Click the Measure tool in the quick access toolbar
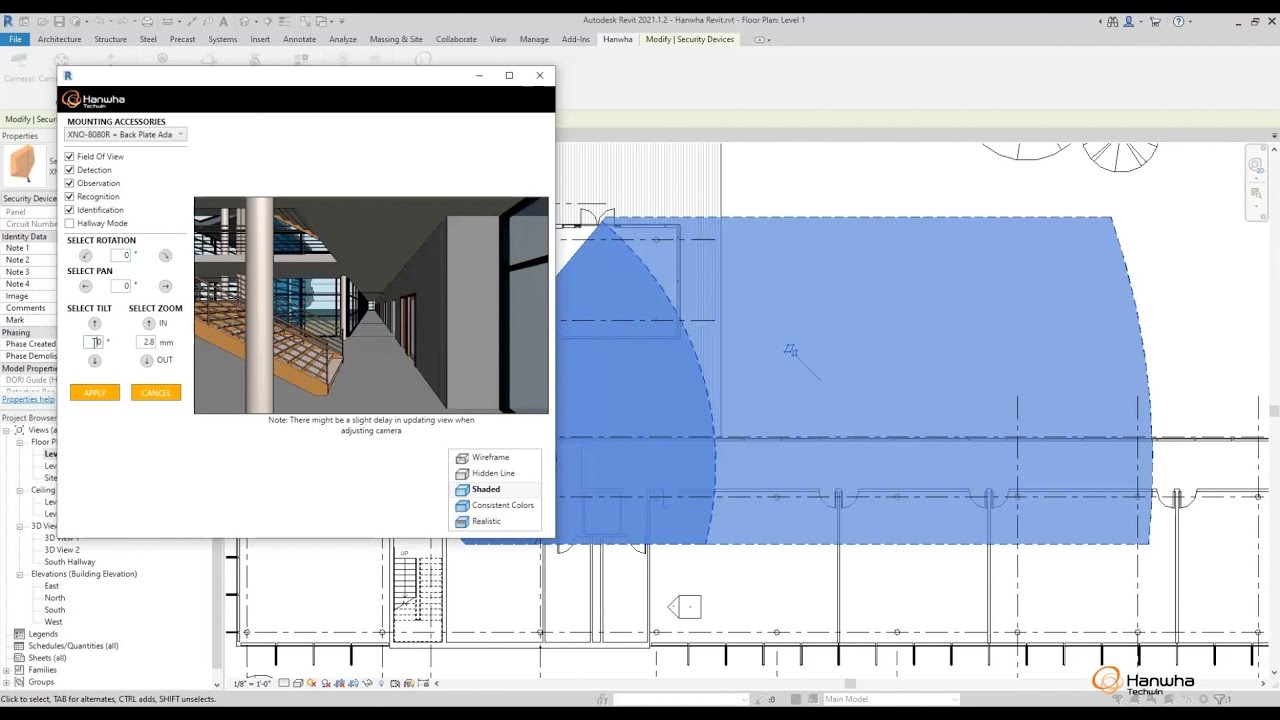Viewport: 1280px width, 720px height. pos(167,21)
